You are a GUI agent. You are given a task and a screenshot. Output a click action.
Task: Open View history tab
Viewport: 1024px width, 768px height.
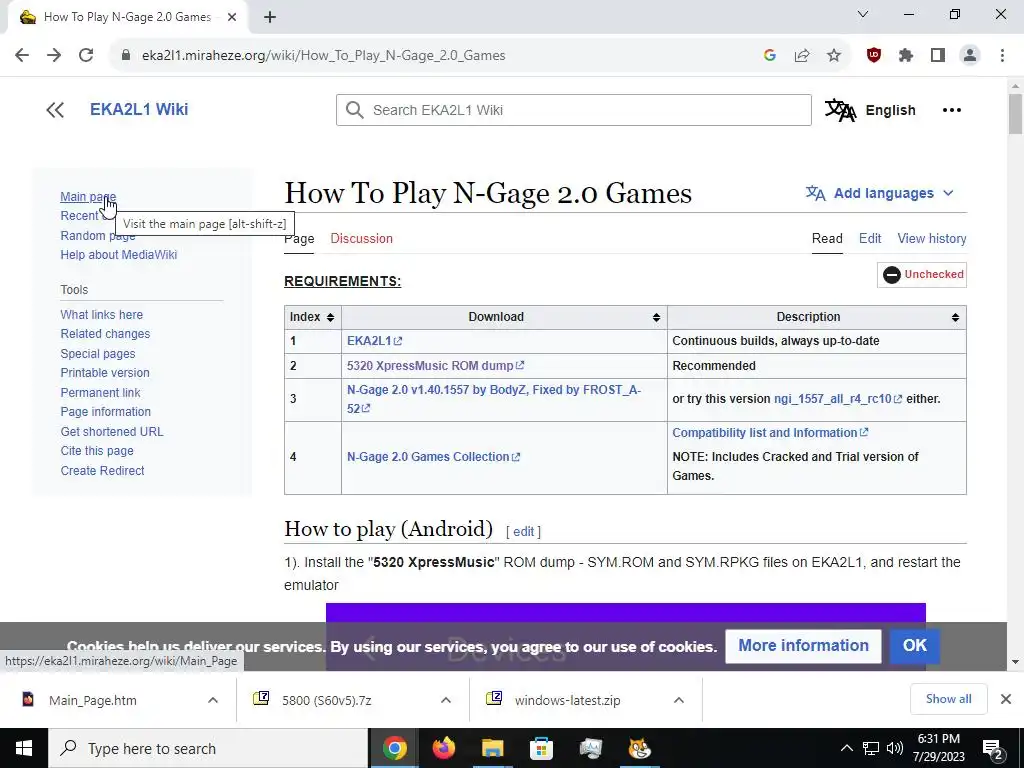click(x=932, y=238)
